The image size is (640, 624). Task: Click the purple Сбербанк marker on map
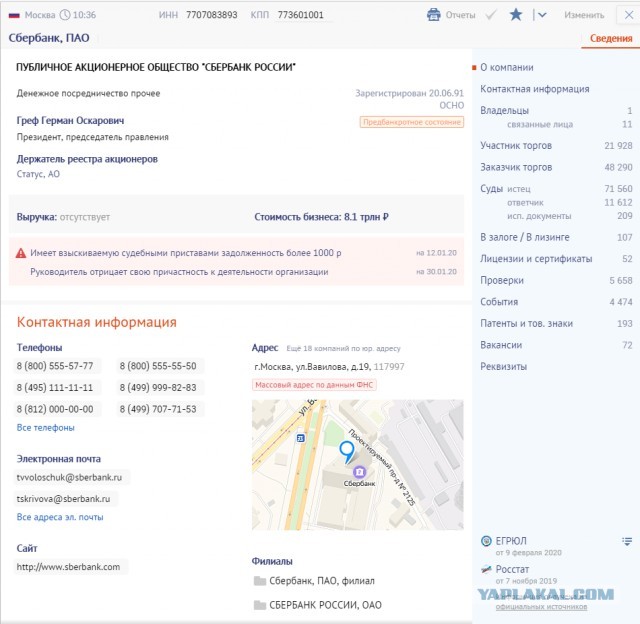(359, 472)
